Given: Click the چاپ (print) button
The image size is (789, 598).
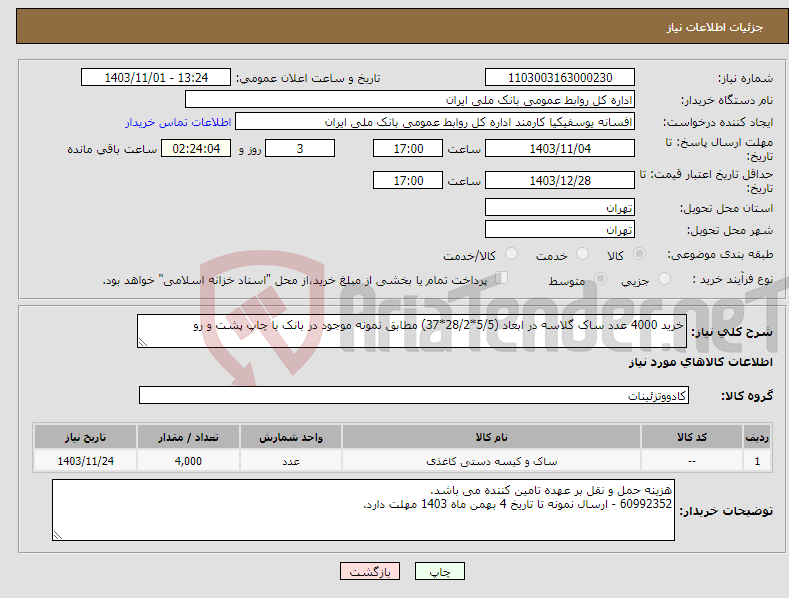Looking at the screenshot, I should 439,571.
